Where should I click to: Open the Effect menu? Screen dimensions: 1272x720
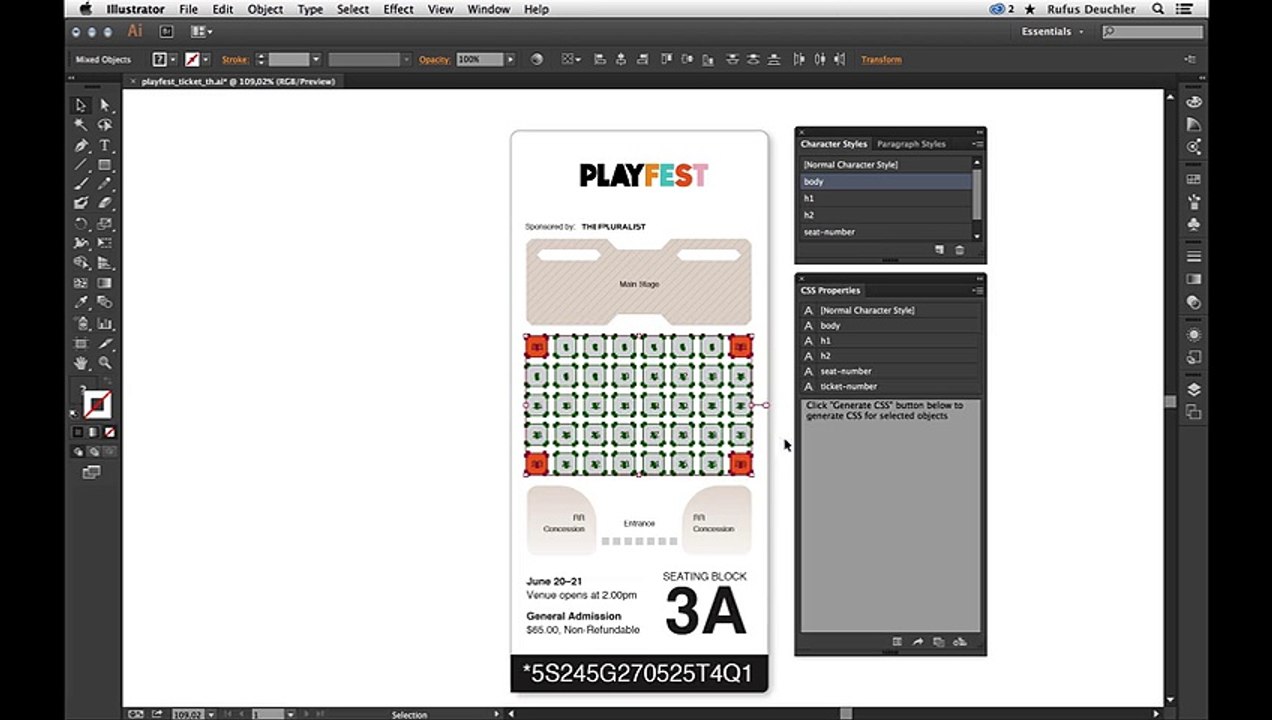398,9
